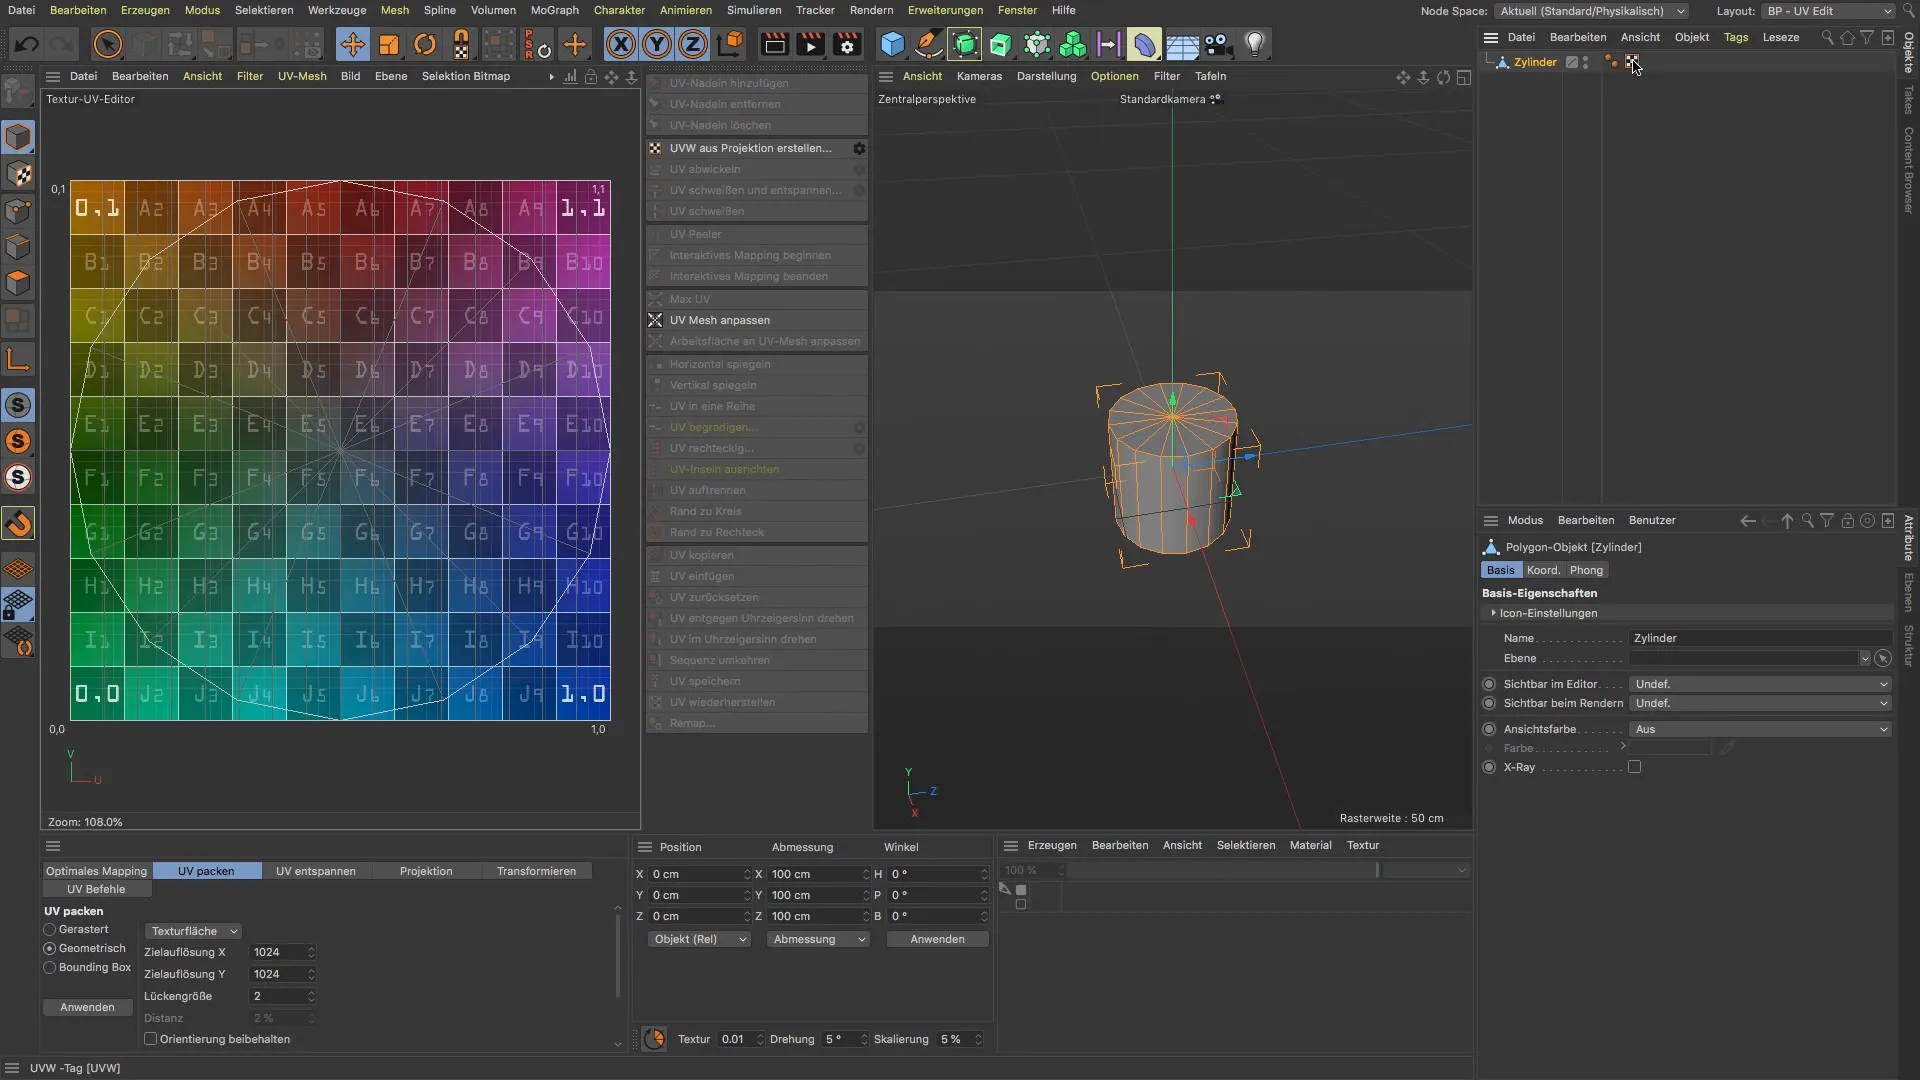
Task: Select the Live Selection tool
Action: (107, 44)
